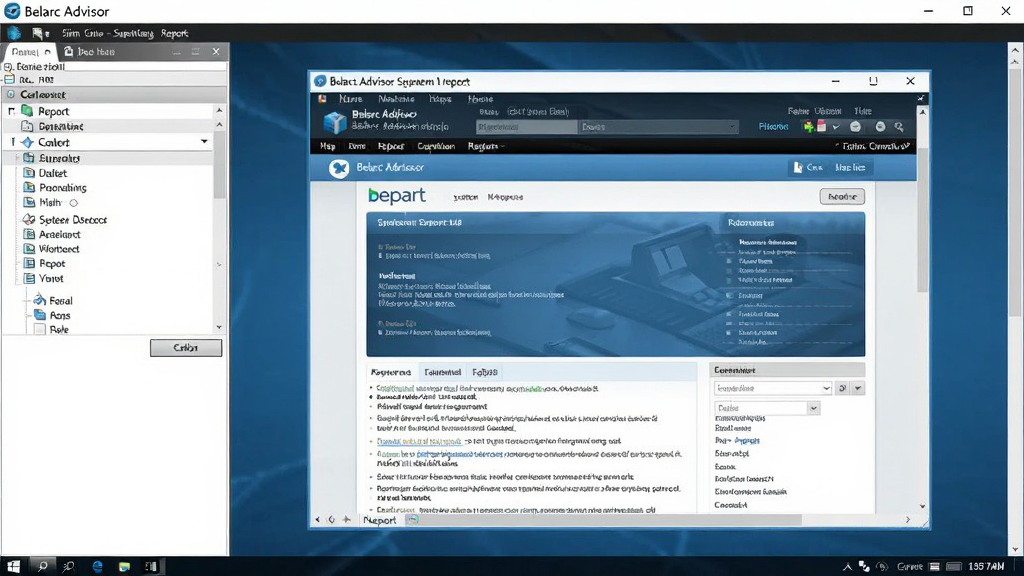Click the inner window vertical scrollbar thumb
Image resolution: width=1024 pixels, height=576 pixels.
point(922,221)
